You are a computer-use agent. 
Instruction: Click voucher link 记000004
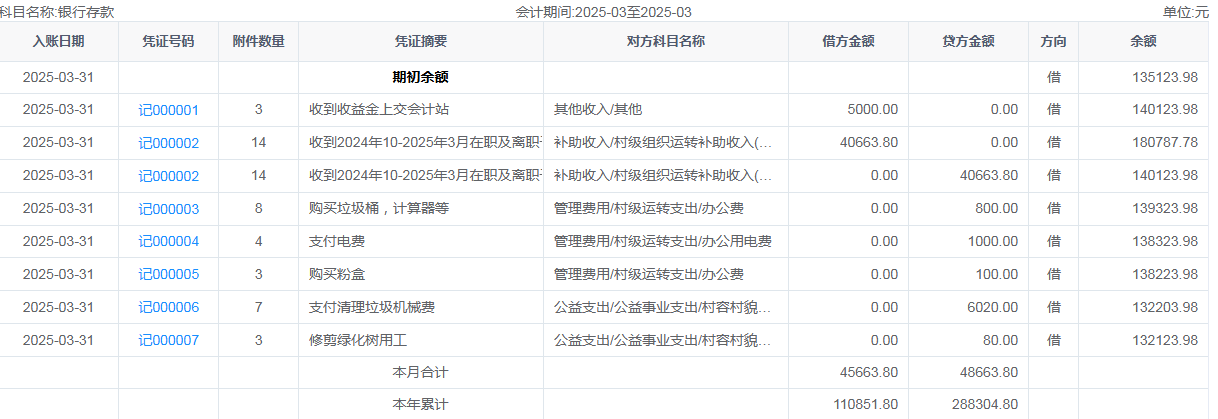pos(168,242)
